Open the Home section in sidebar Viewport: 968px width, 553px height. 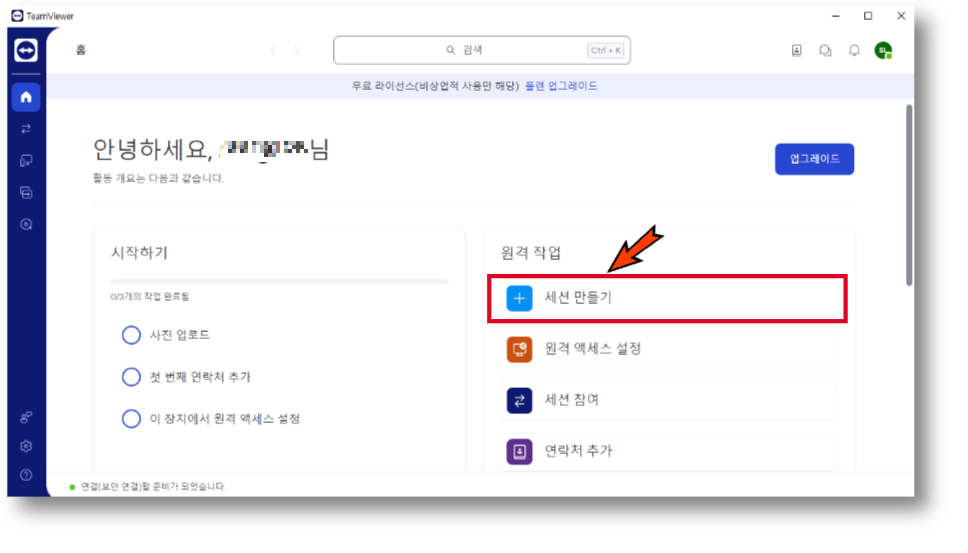pos(26,97)
